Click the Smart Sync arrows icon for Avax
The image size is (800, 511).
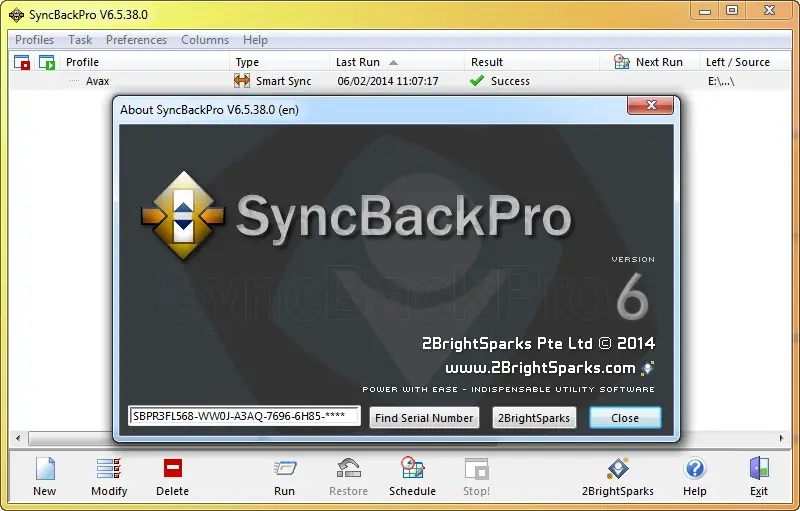241,81
